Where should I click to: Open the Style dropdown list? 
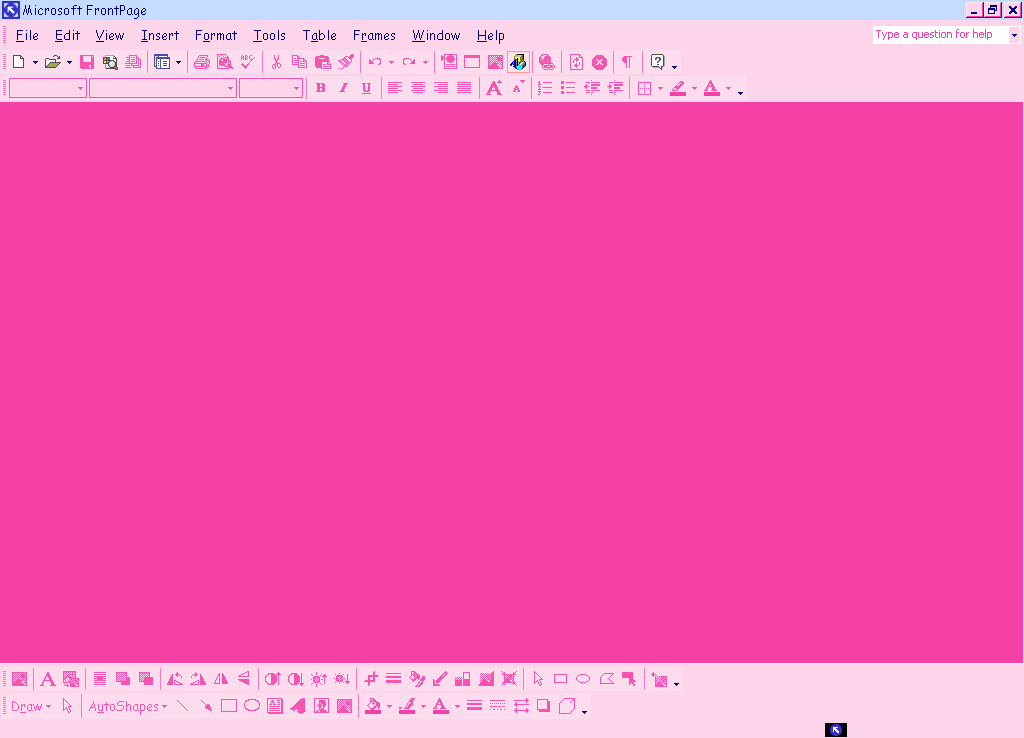point(80,88)
